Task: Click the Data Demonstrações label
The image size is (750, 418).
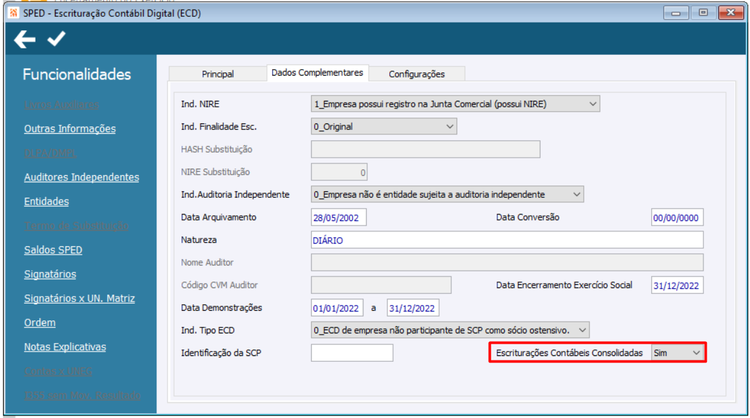Action: coord(221,308)
